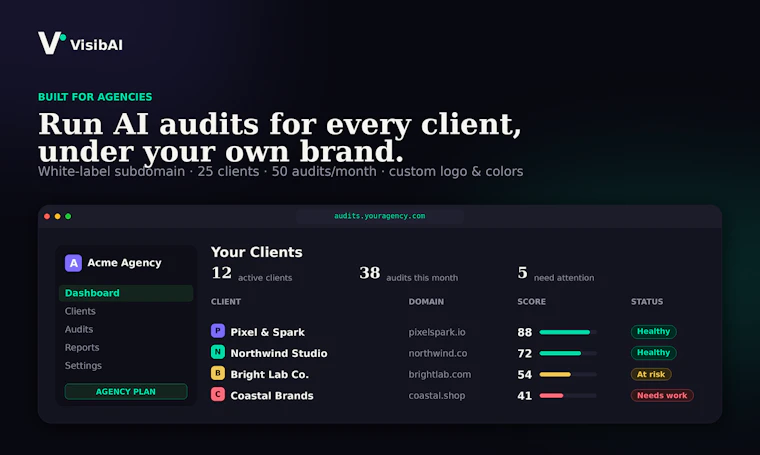
Task: Click the pixelspark.io domain
Action: tap(437, 332)
